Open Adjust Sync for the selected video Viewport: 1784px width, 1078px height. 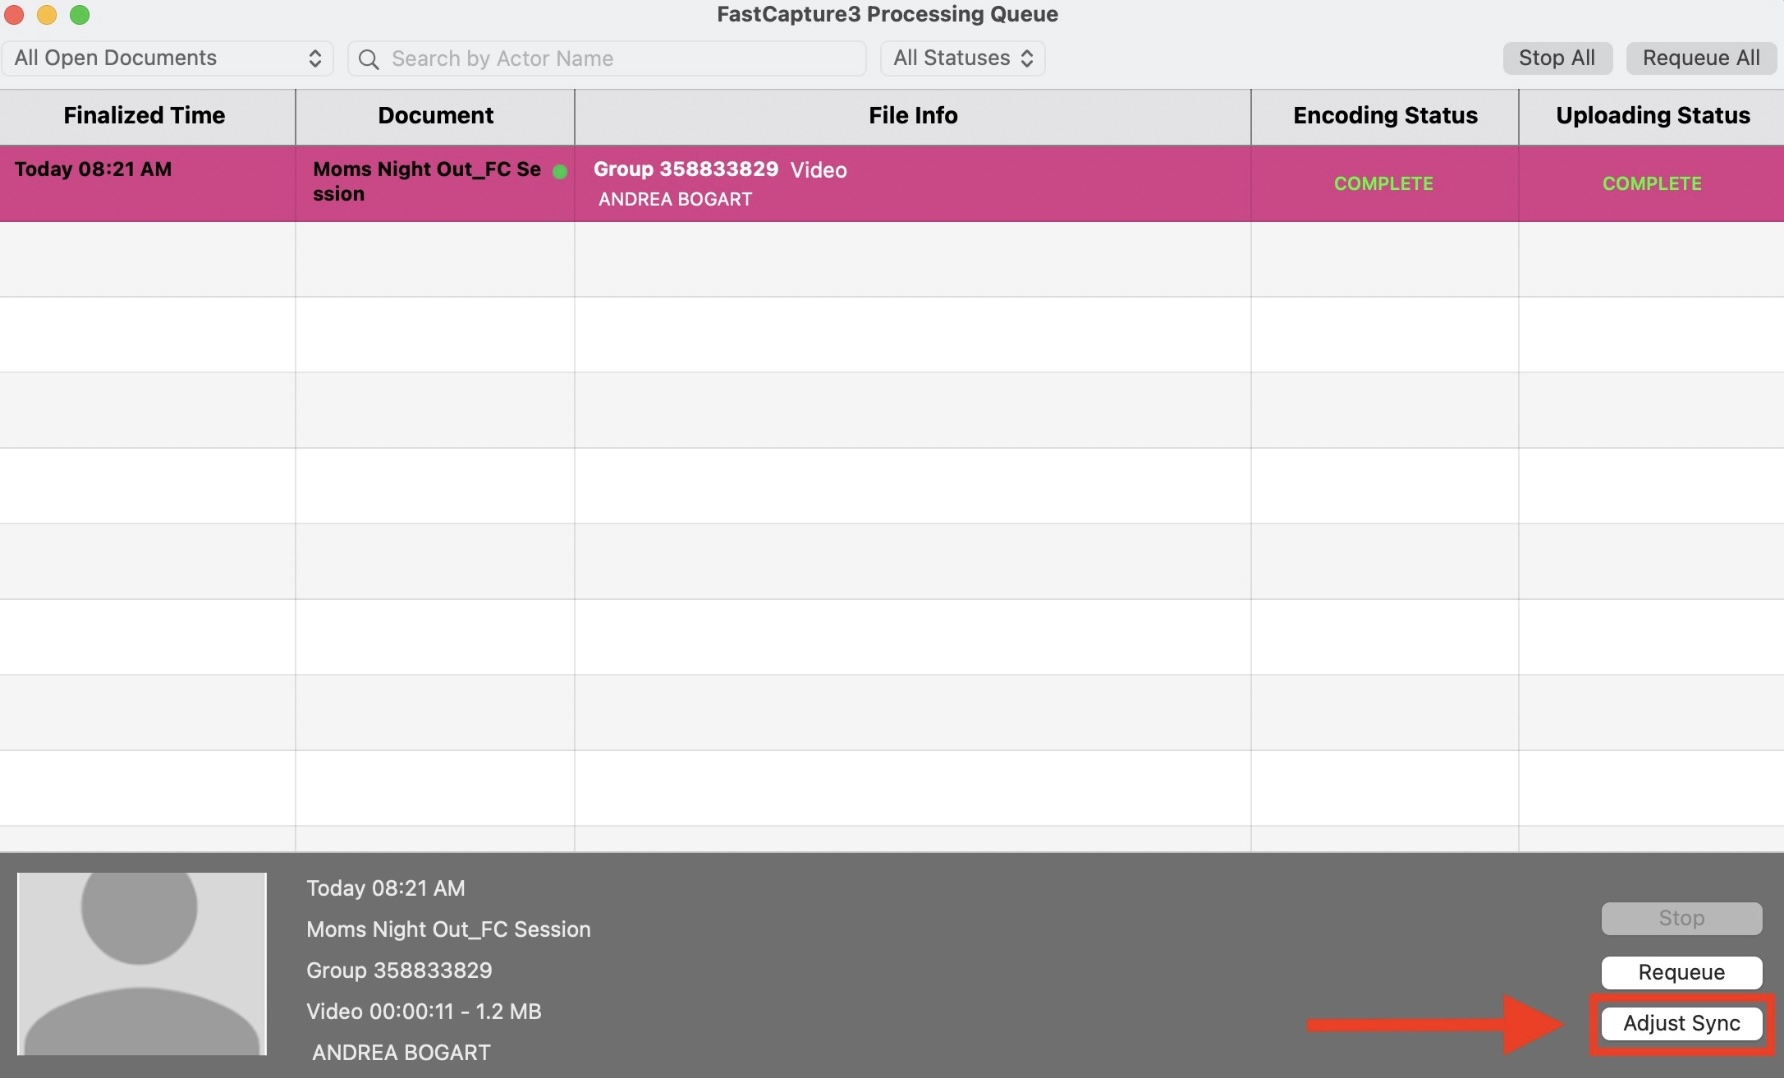pos(1680,1023)
